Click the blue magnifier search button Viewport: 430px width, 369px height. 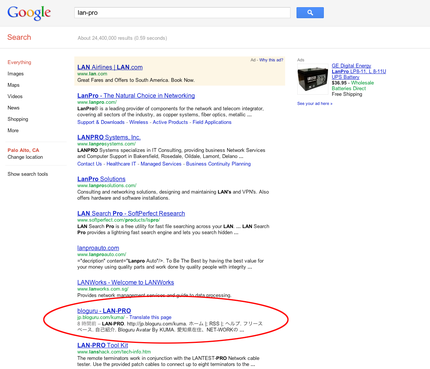(310, 13)
